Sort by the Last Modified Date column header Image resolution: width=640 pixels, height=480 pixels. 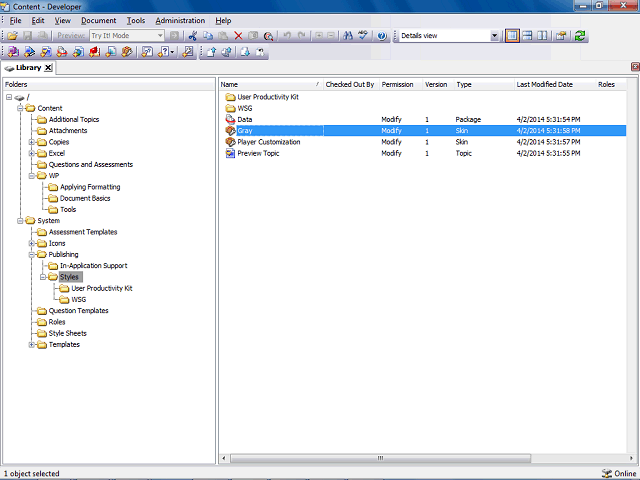555,84
